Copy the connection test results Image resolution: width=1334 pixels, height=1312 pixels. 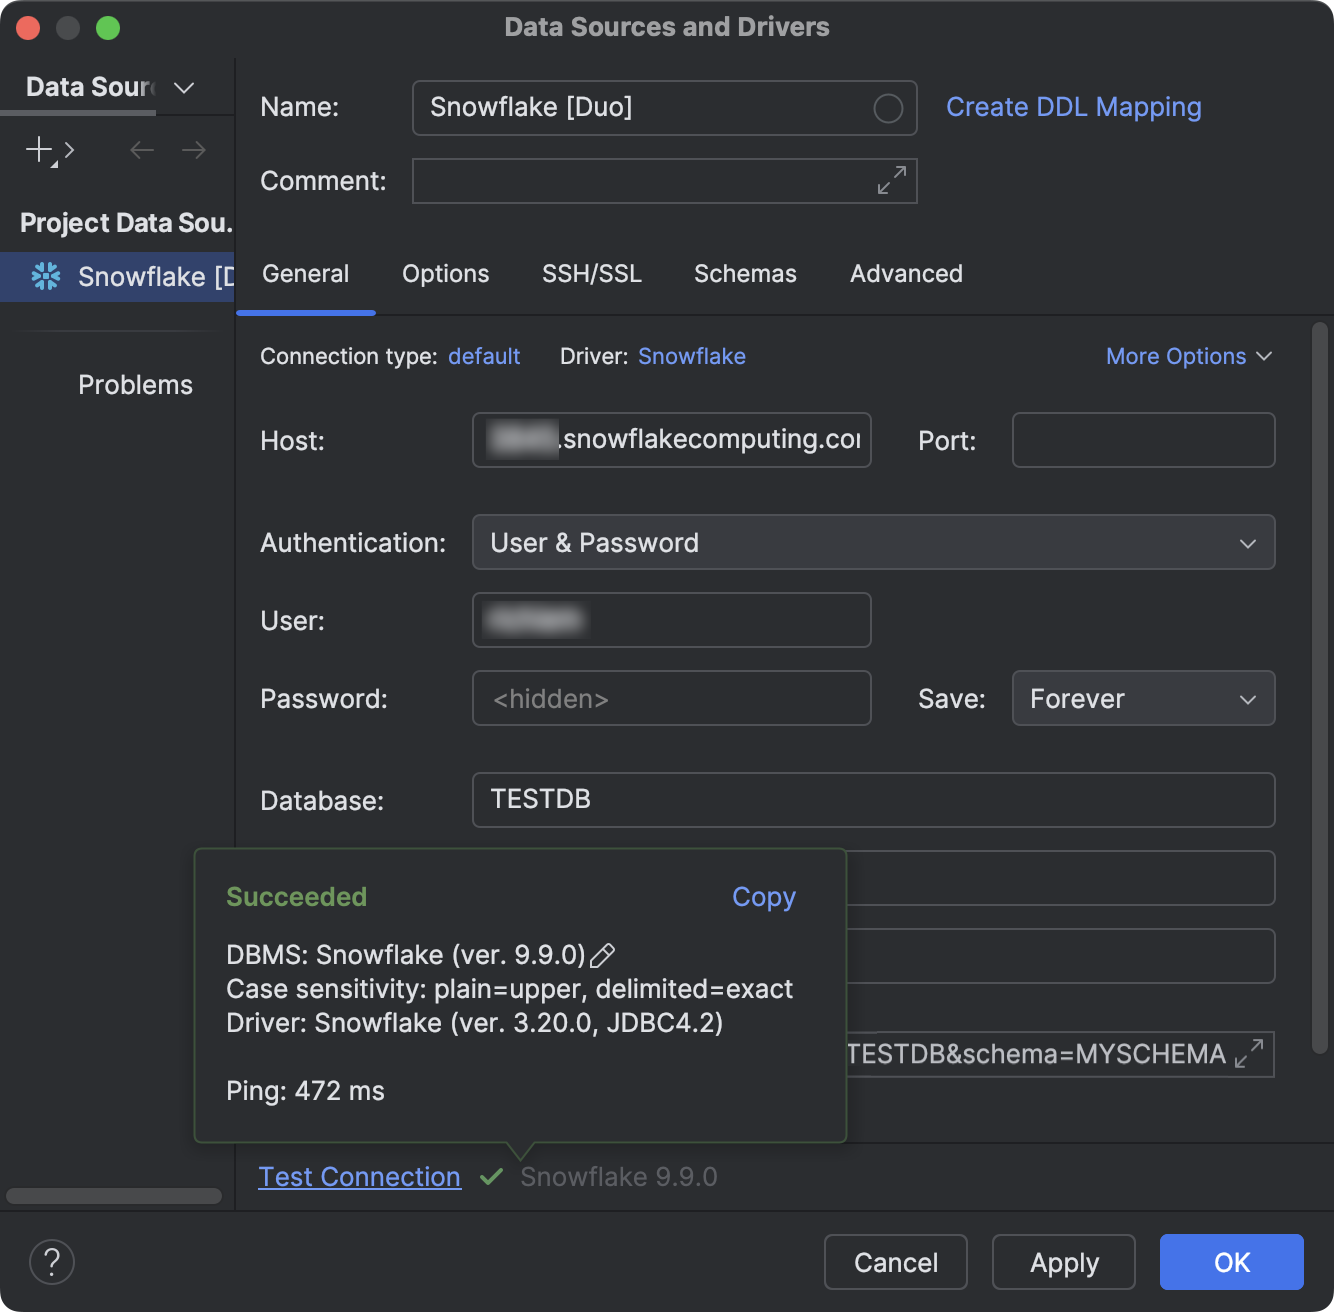763,897
